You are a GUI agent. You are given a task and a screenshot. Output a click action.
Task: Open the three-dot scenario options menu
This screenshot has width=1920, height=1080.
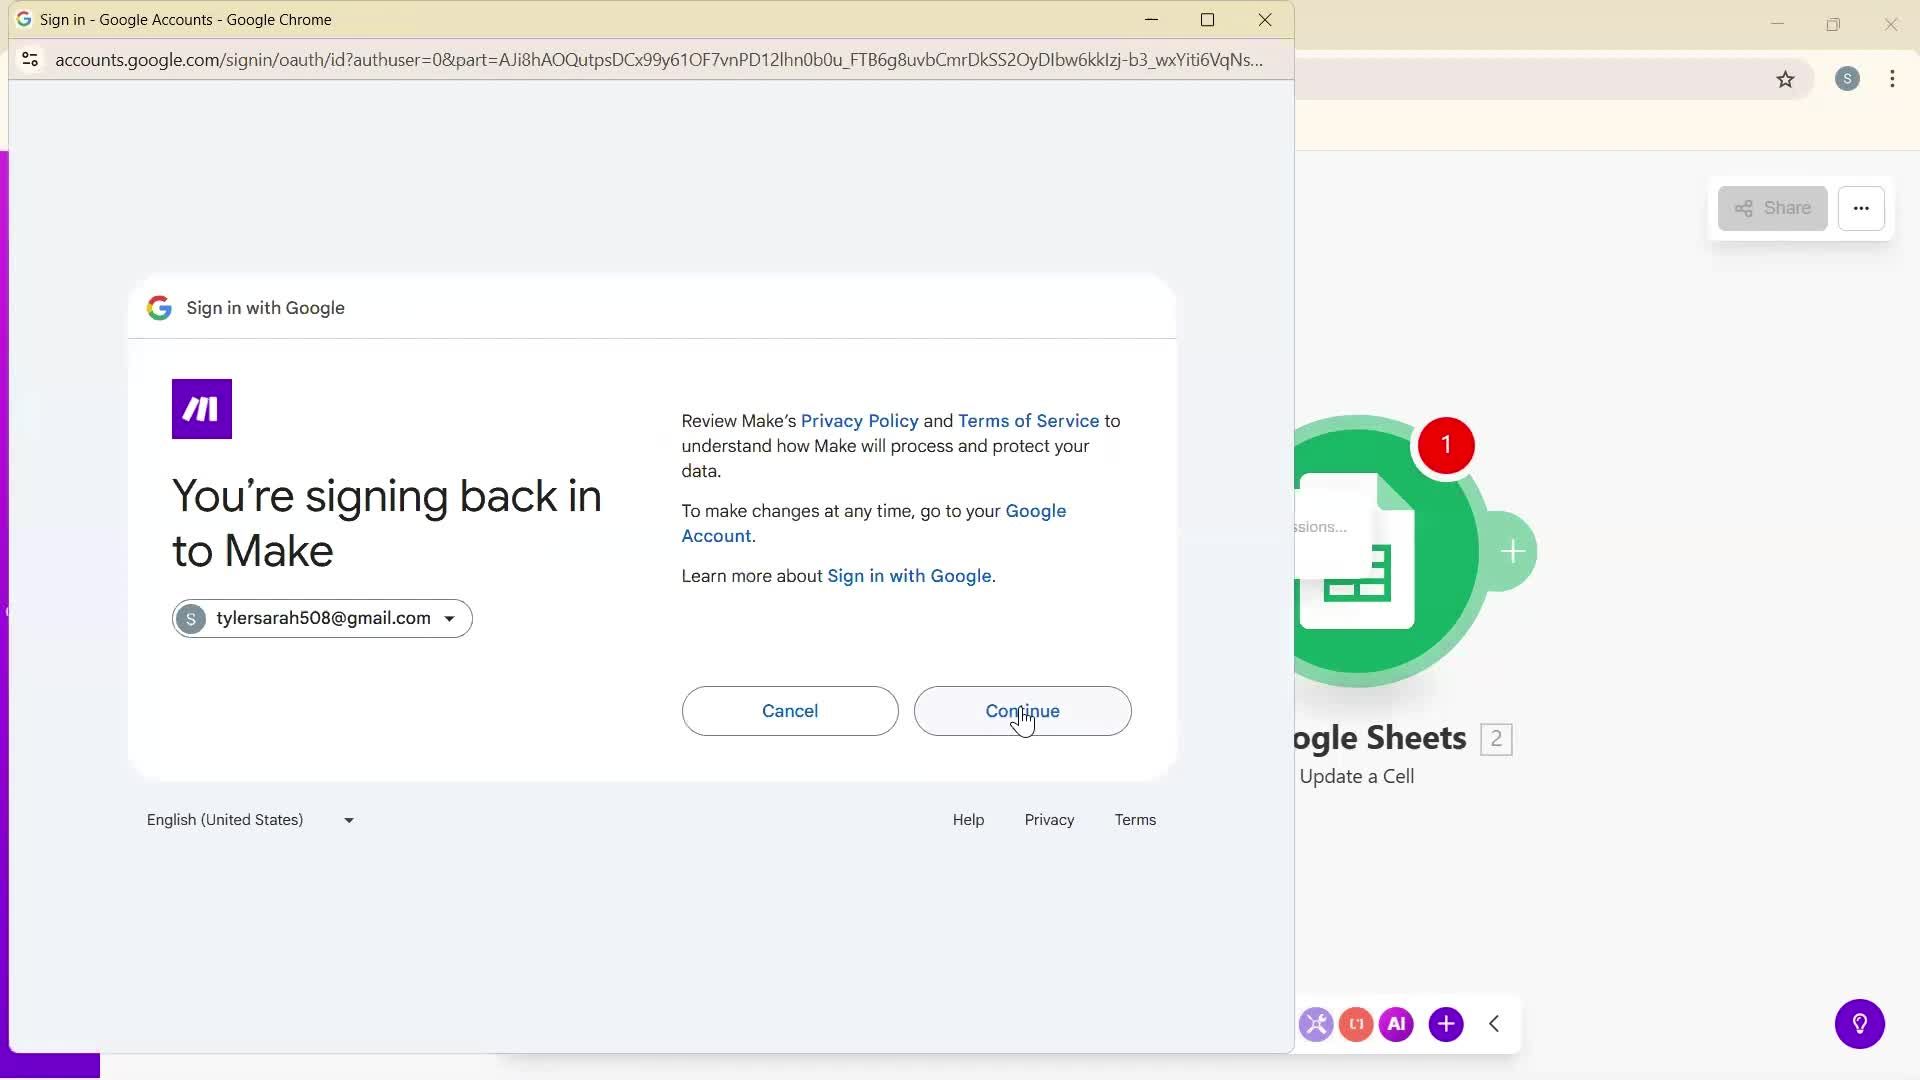coord(1862,208)
